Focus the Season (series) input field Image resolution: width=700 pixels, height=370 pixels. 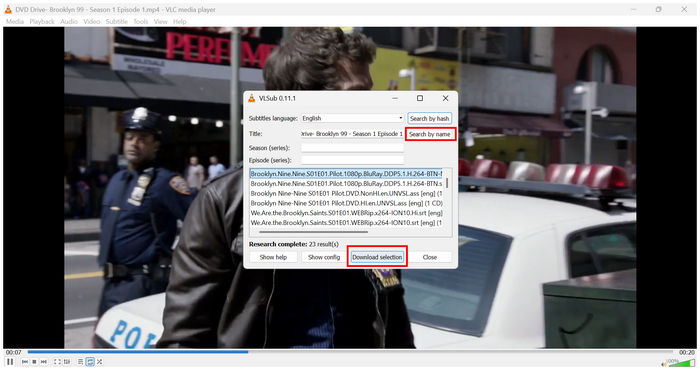point(352,148)
